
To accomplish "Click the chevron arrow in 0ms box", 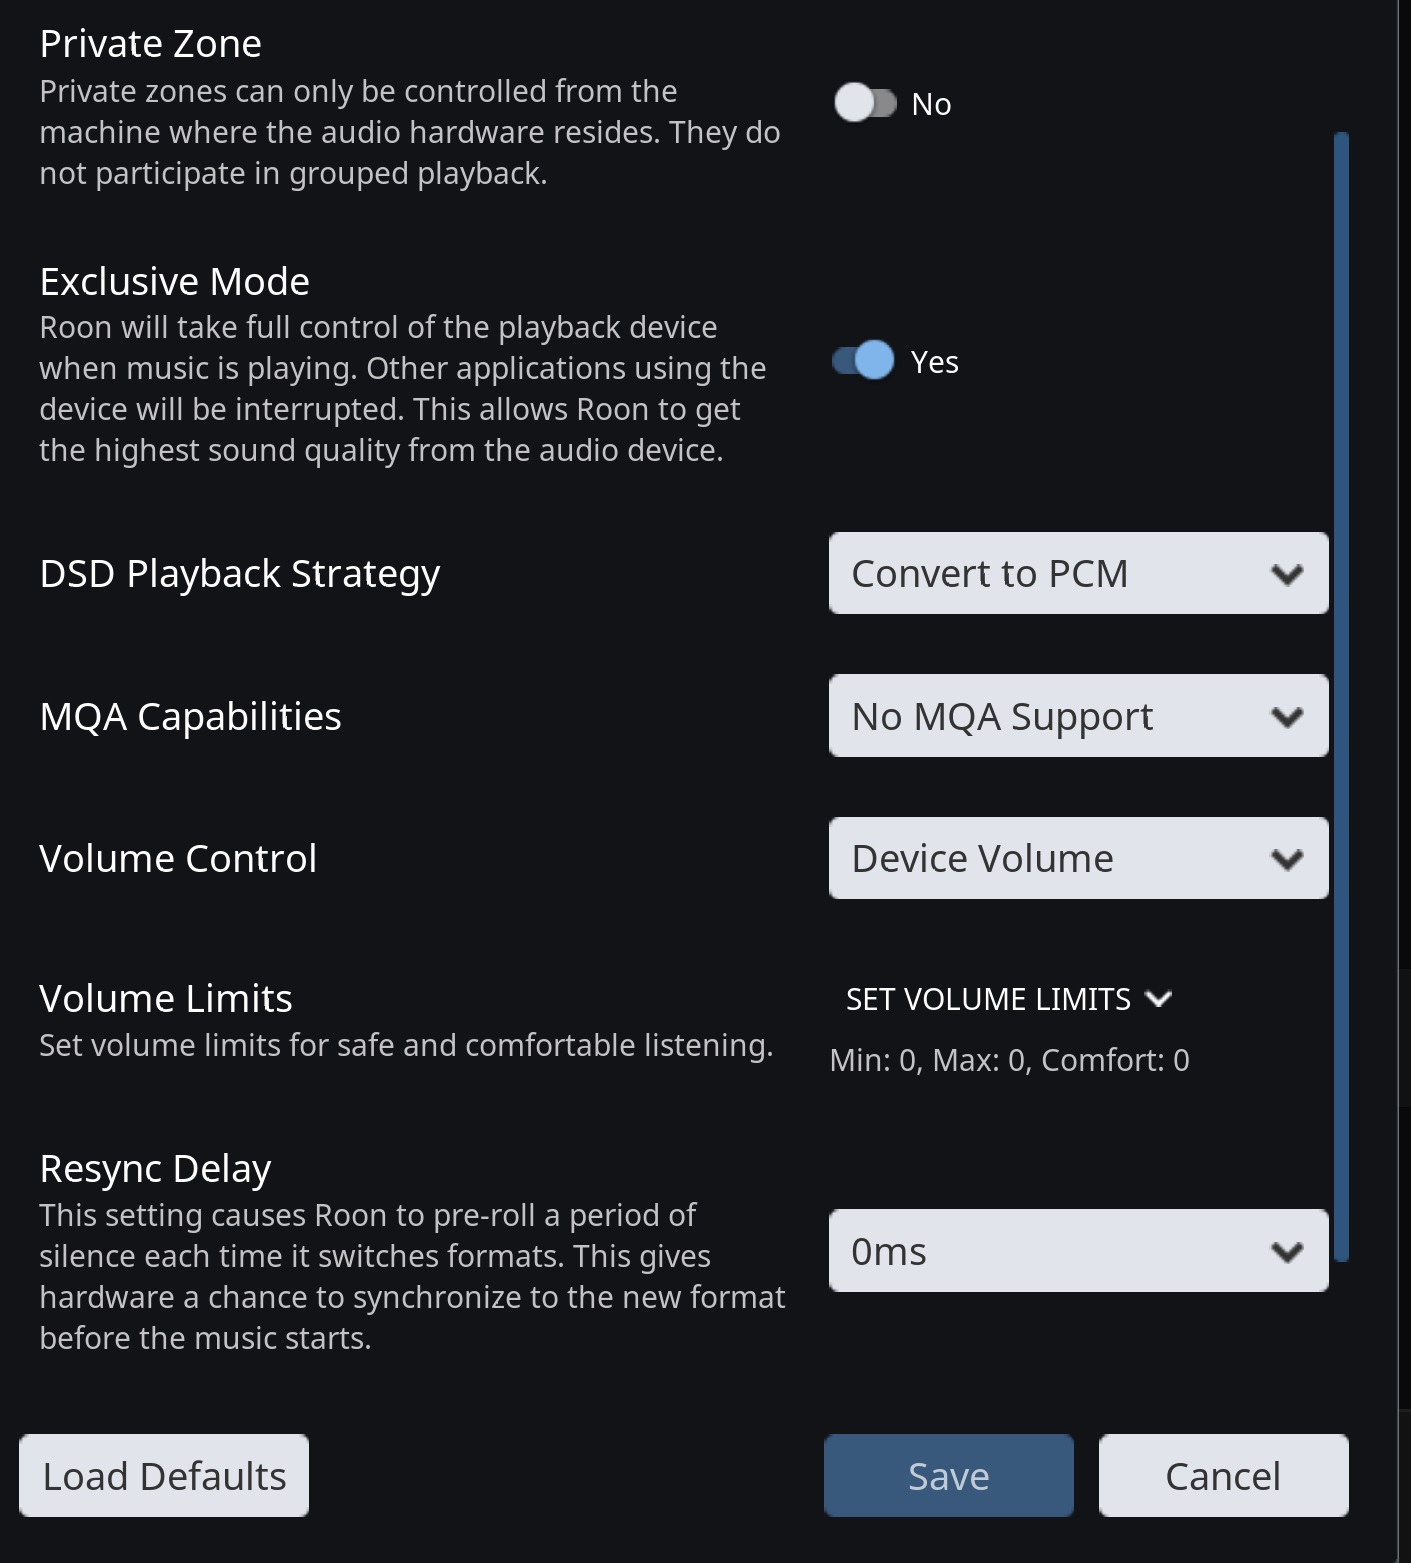I will tap(1287, 1252).
